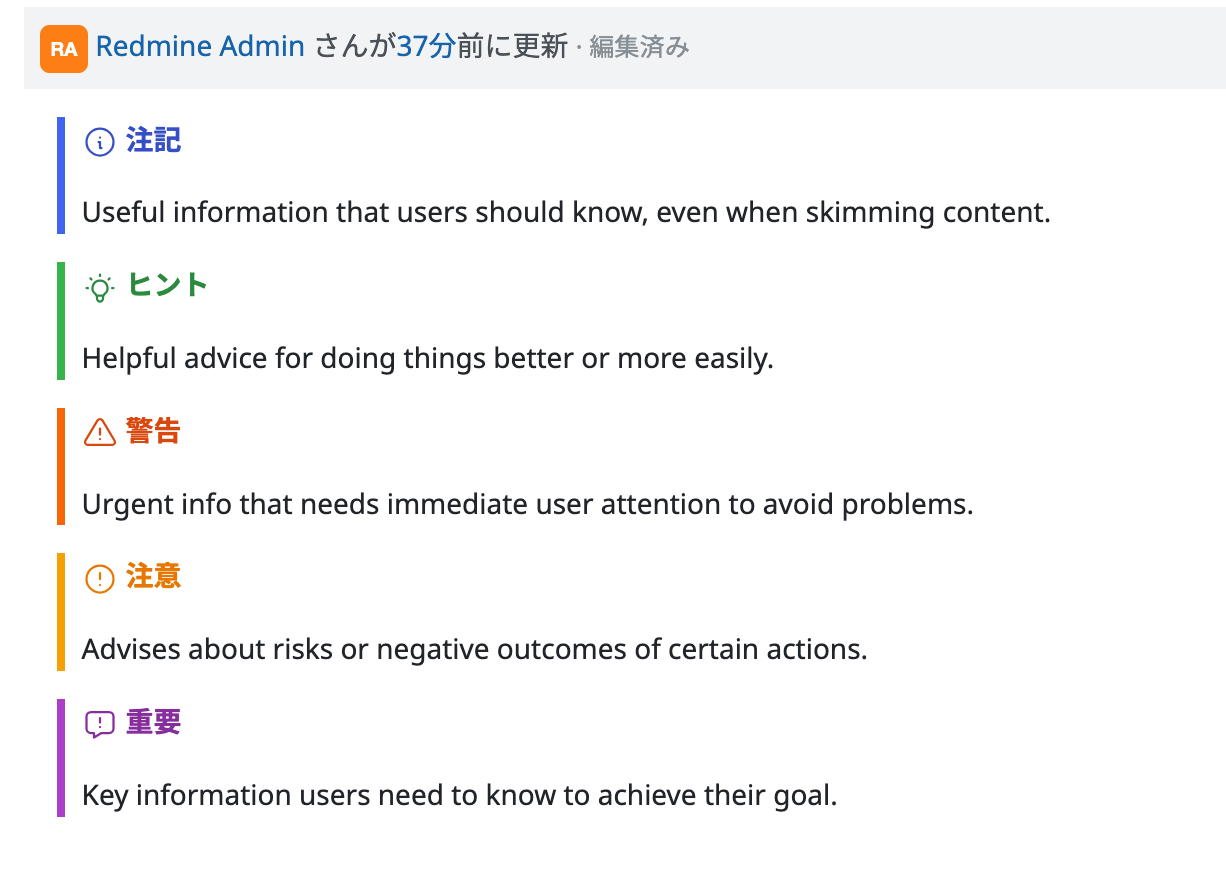Click the green lightbulb hint icon
This screenshot has width=1226, height=888.
pos(100,288)
